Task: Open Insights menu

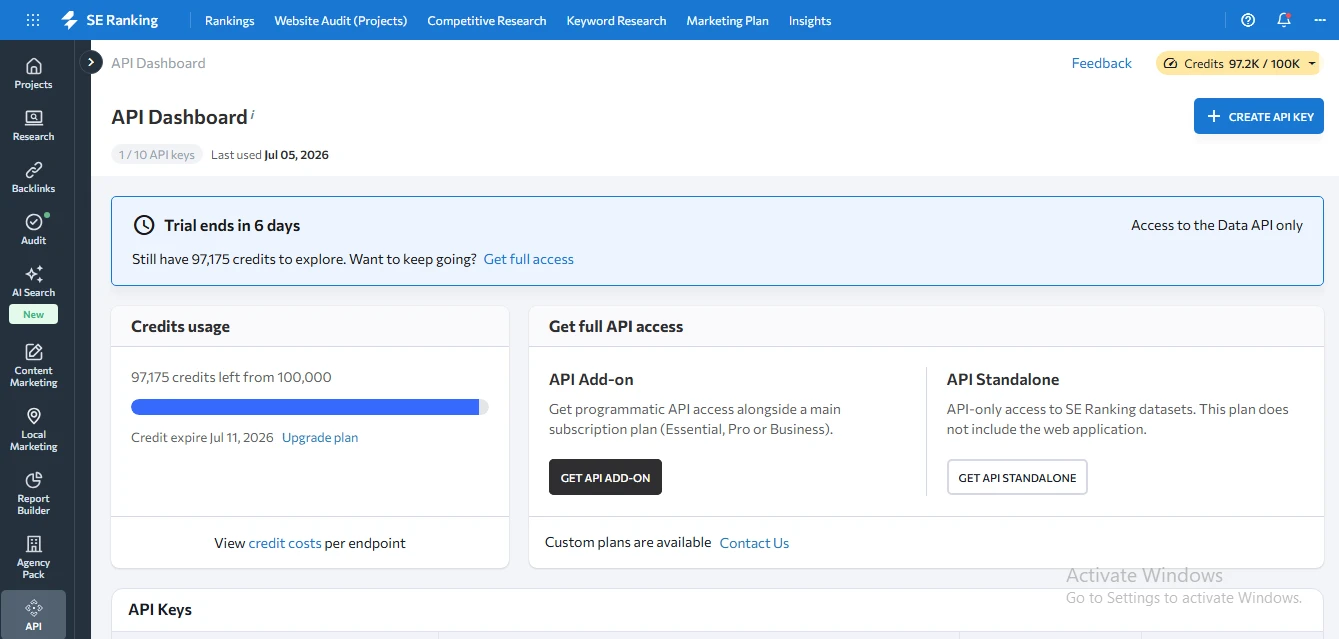Action: click(809, 20)
